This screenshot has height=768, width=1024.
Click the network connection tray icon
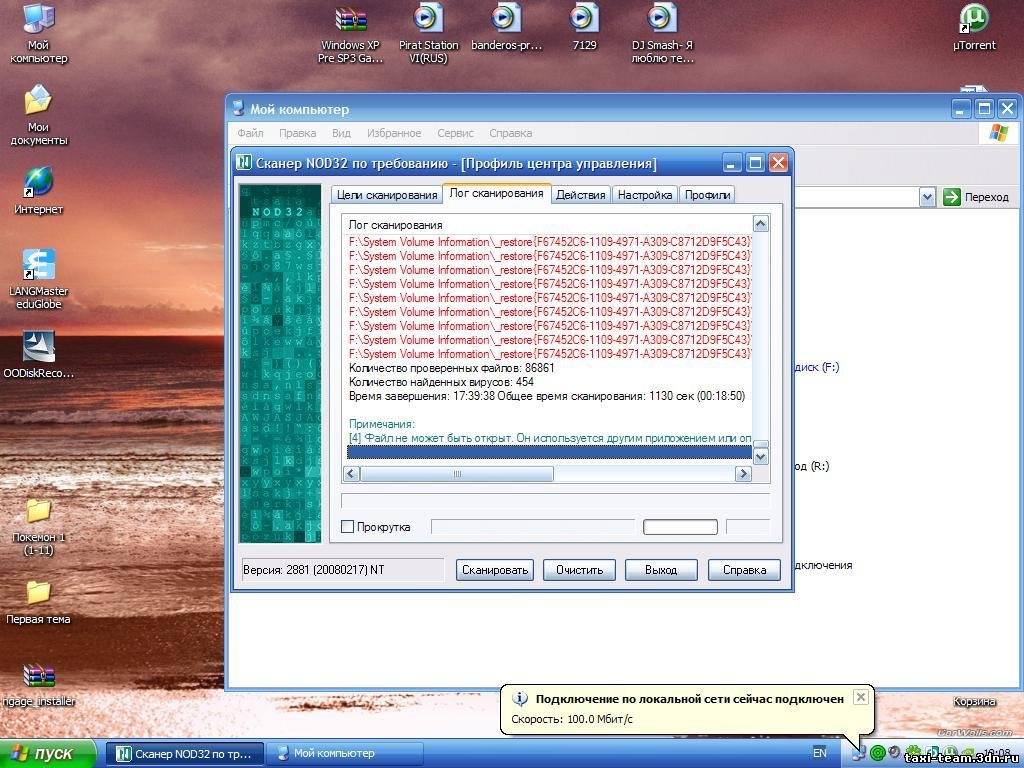(x=860, y=753)
